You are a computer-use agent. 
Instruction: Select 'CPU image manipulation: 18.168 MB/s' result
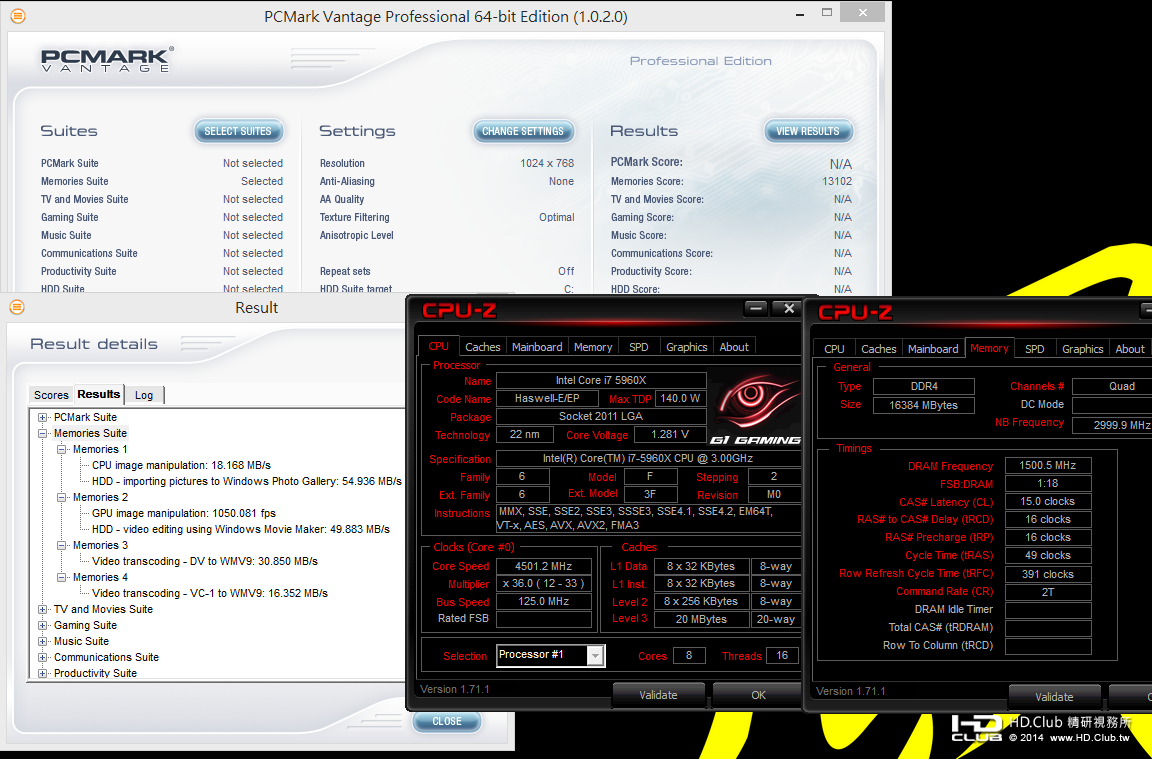click(181, 465)
